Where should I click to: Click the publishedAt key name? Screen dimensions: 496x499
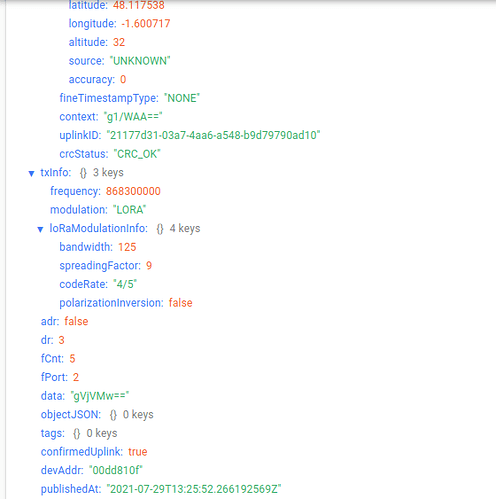71,489
